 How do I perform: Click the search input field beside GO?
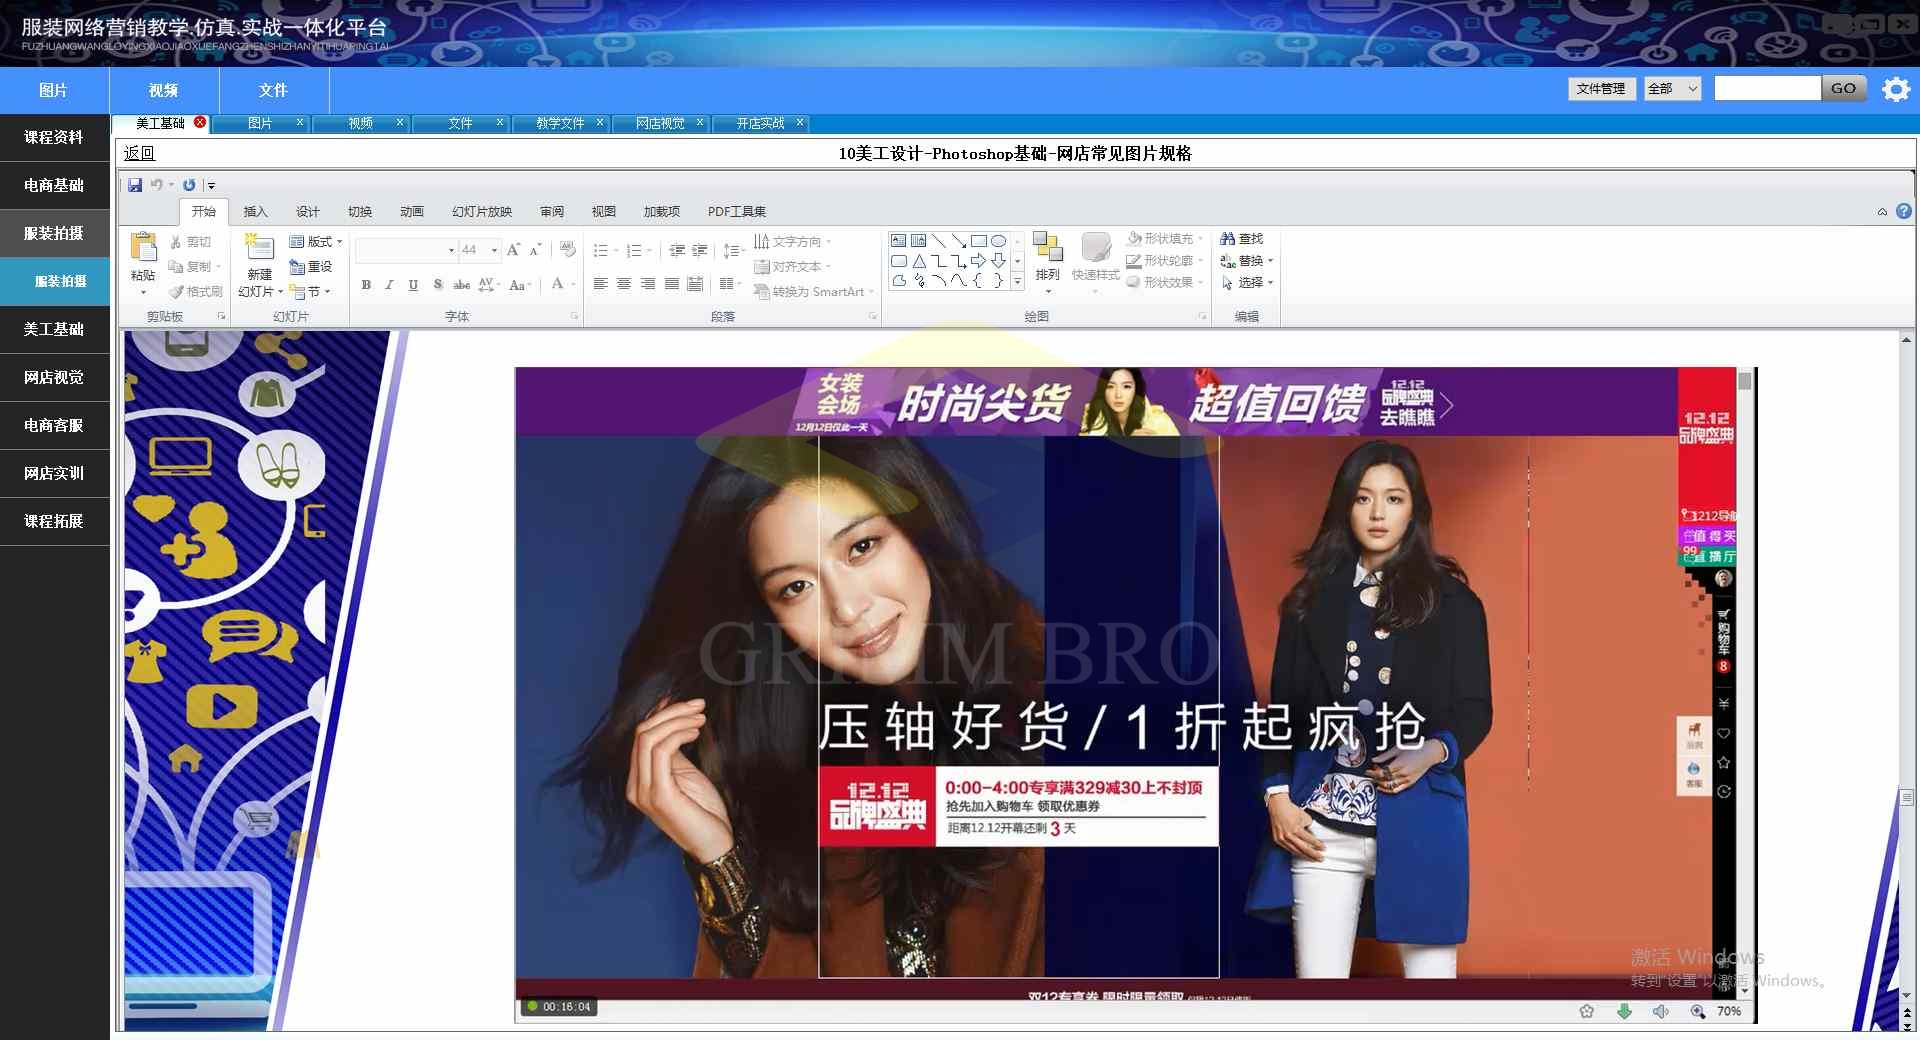1767,89
